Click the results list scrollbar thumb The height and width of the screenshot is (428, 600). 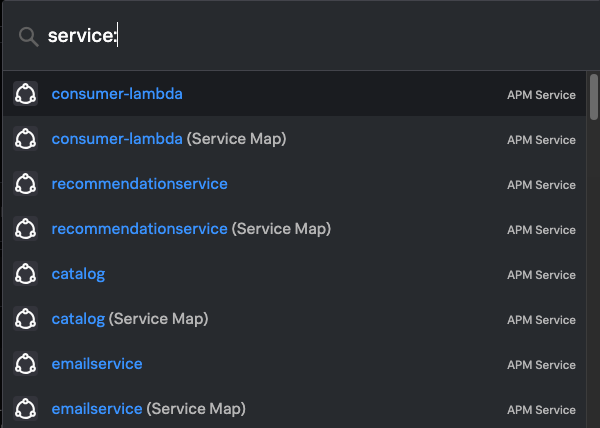click(594, 95)
